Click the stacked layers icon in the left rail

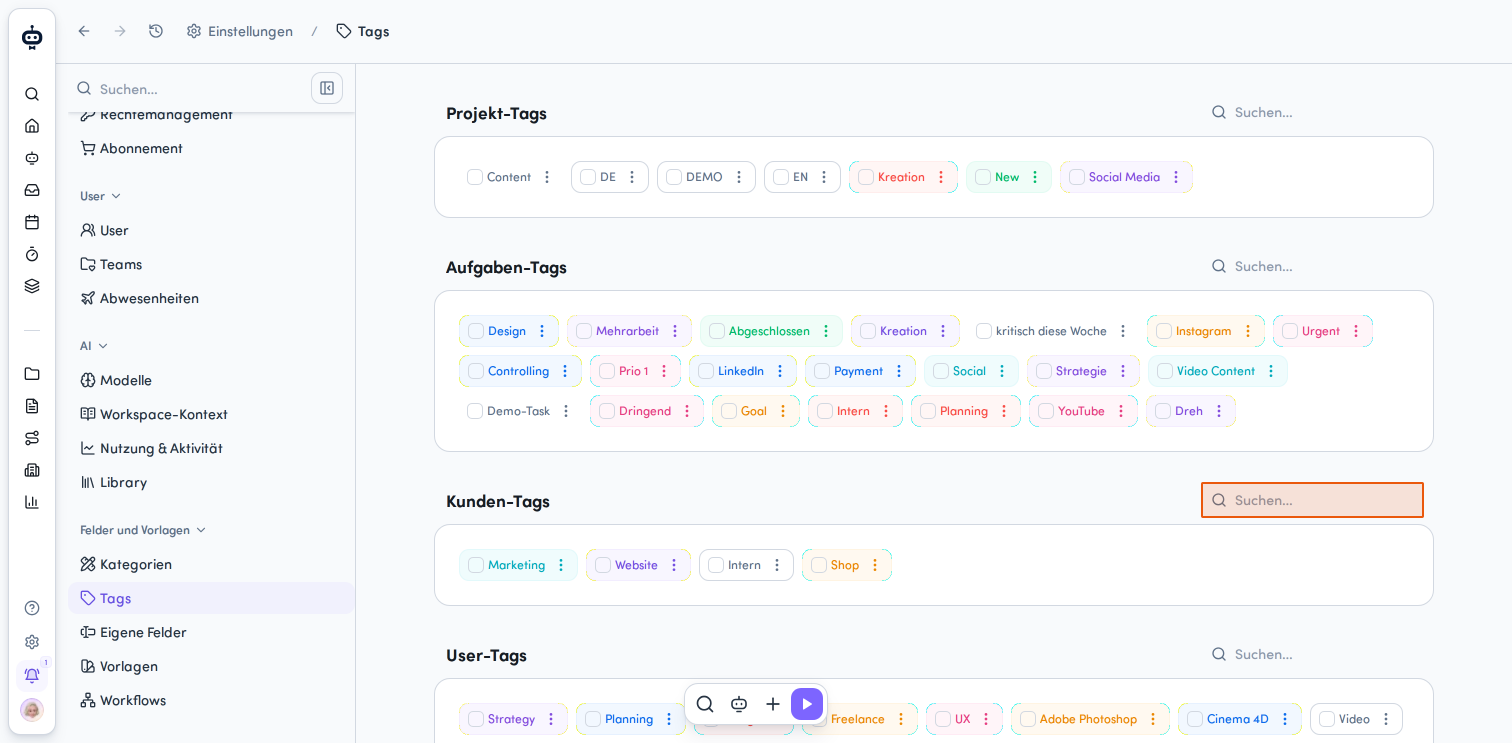[x=32, y=286]
